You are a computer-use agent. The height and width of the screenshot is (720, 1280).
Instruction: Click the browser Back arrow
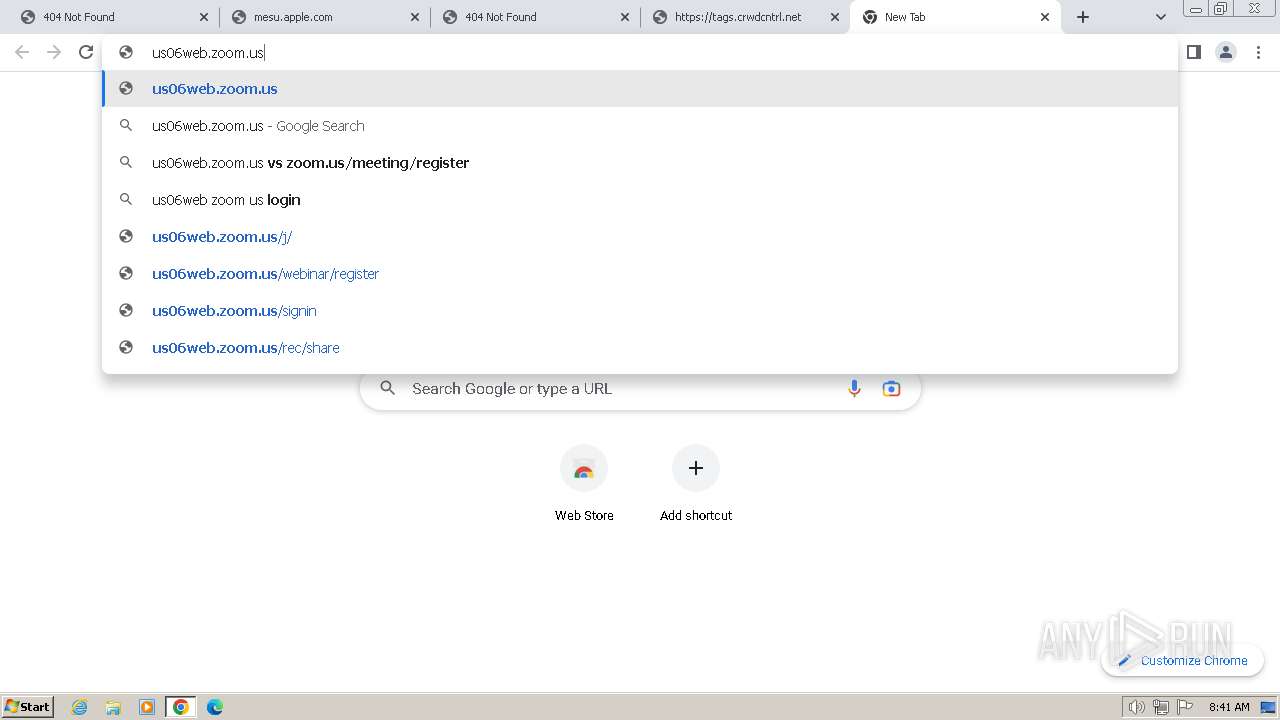coord(22,52)
